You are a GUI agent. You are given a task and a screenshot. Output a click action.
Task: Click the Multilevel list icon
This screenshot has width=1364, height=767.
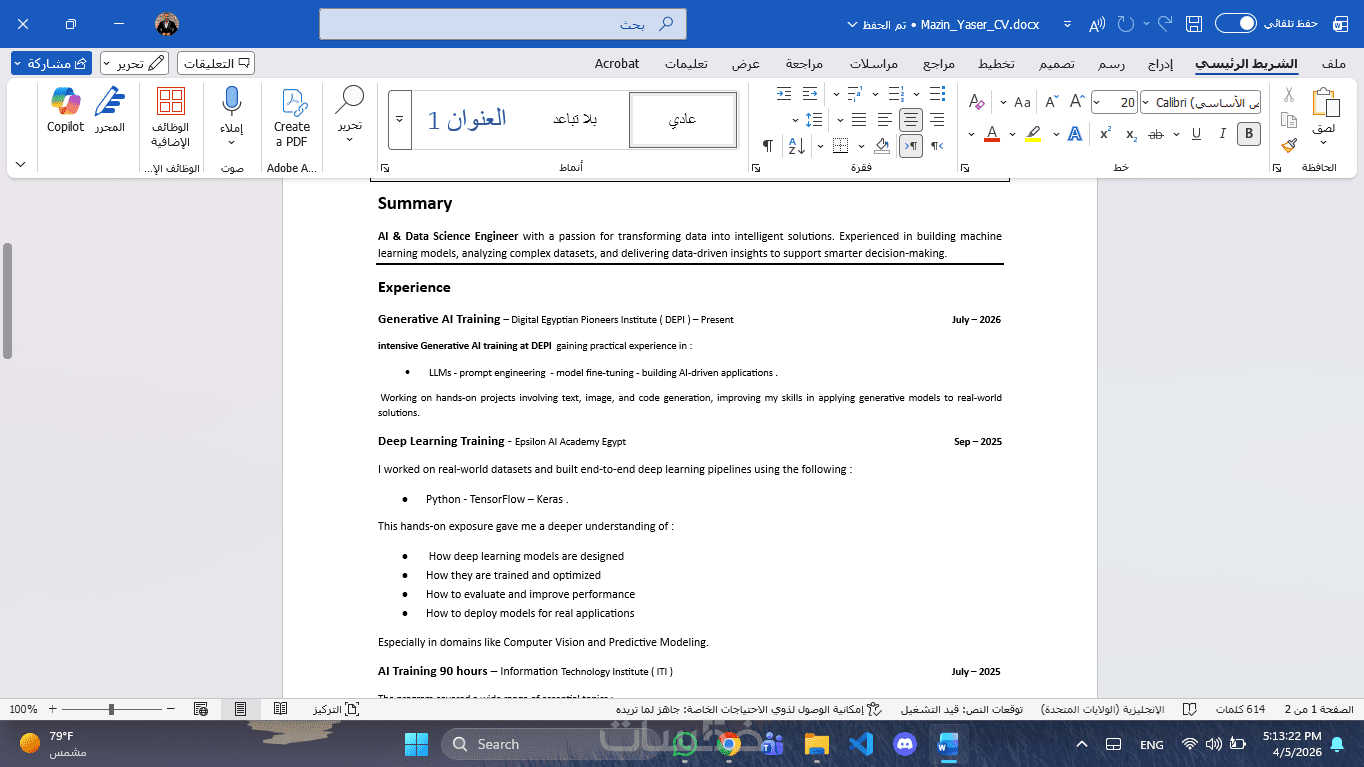pyautogui.click(x=855, y=94)
